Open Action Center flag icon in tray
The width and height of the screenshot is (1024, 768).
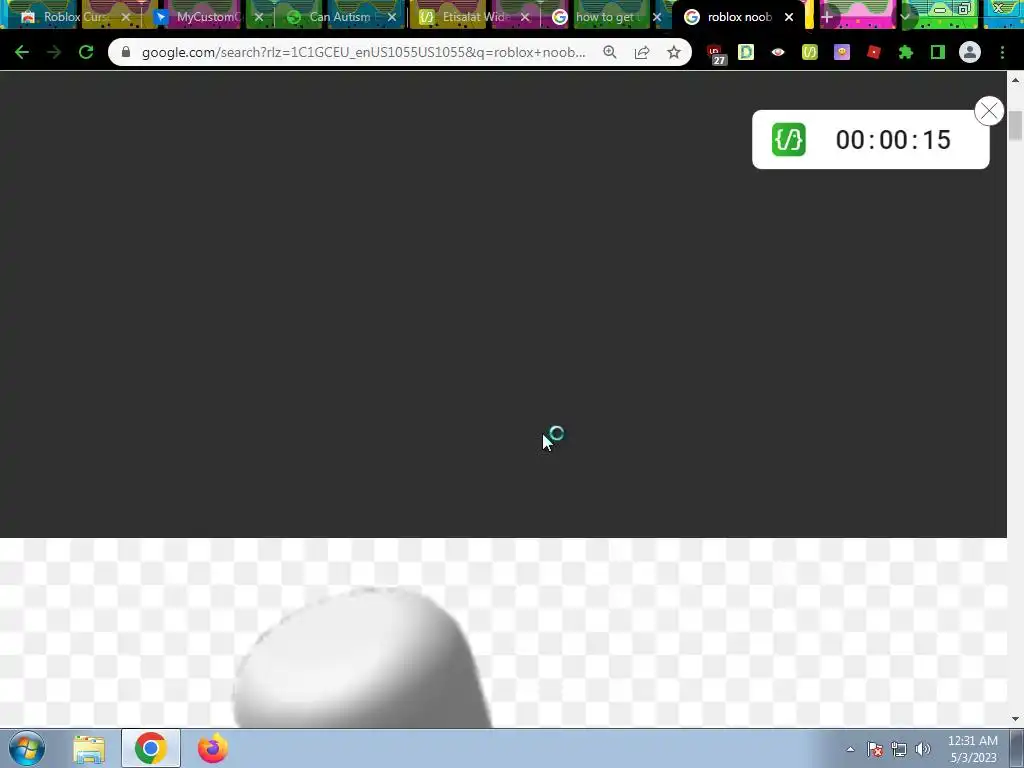tap(875, 749)
